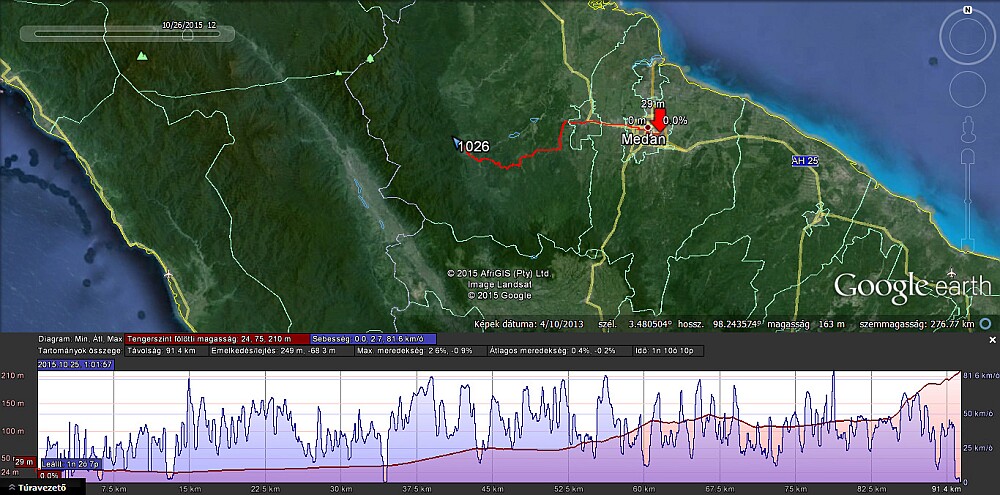Close the elevation profile panel
Image resolution: width=1000 pixels, height=495 pixels.
(992, 340)
